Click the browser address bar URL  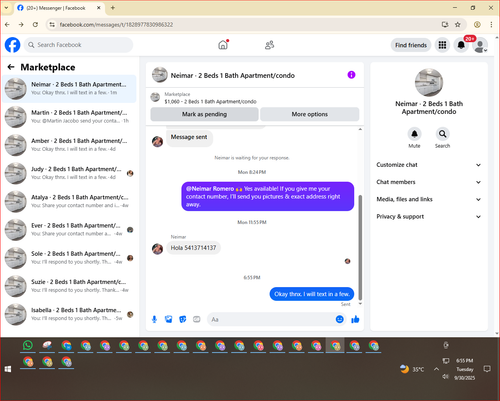[116, 24]
